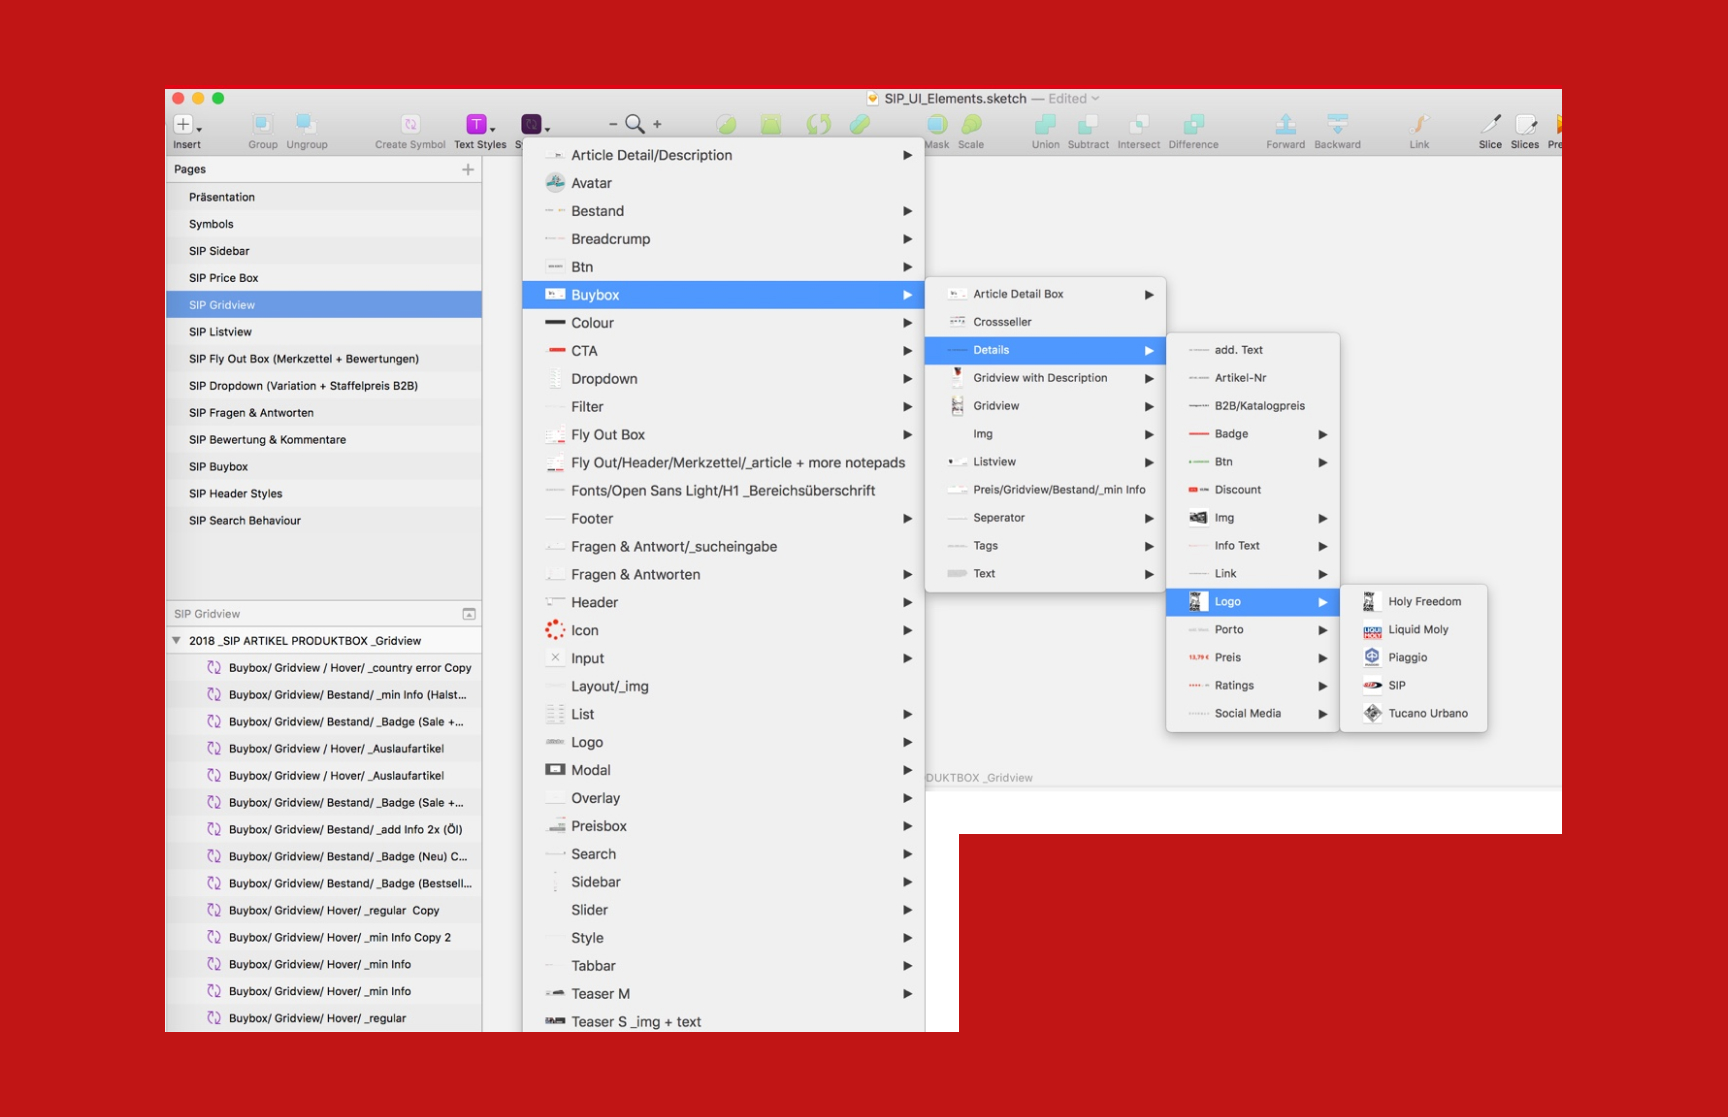Click the green fullscreen window button
The image size is (1728, 1117).
[218, 98]
